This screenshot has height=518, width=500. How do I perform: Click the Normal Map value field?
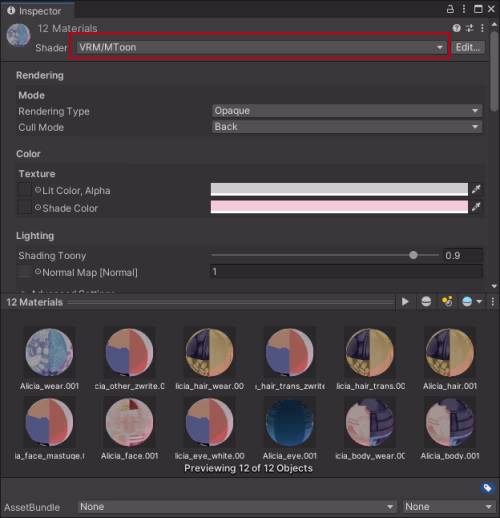[x=346, y=271]
